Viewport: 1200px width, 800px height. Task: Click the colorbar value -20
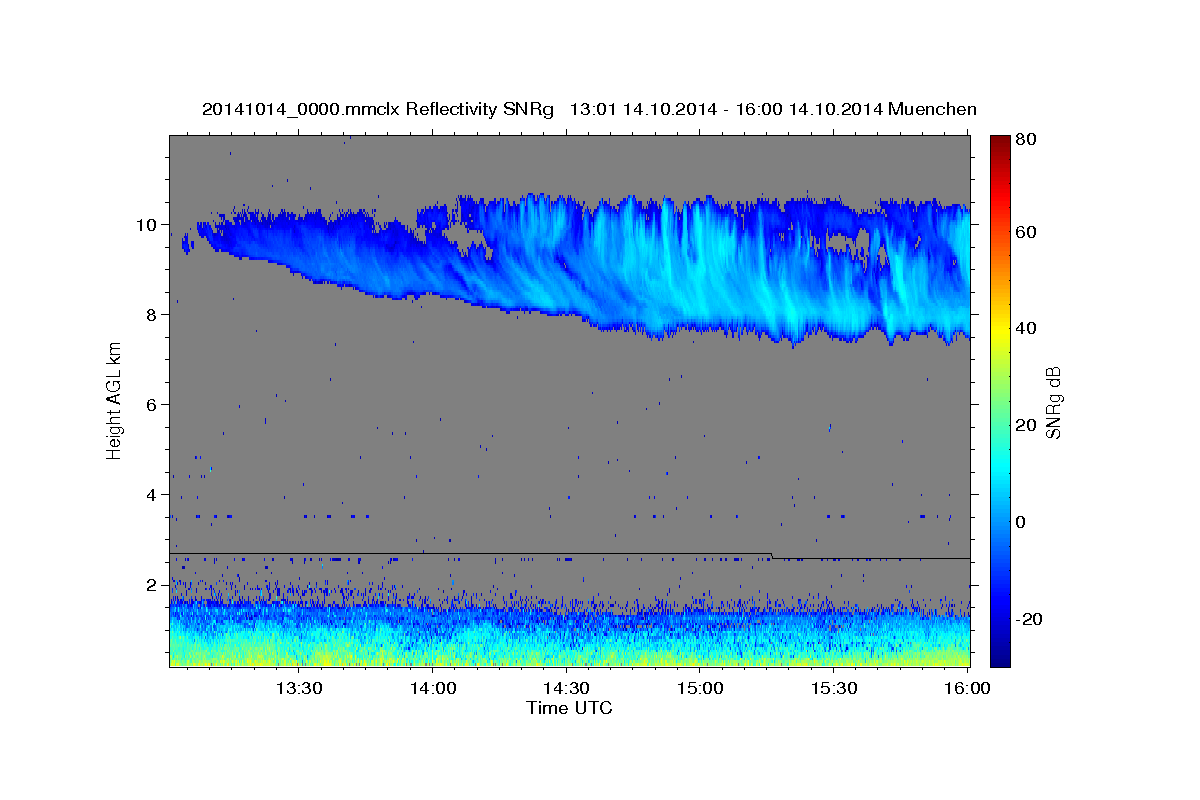[x=1029, y=619]
